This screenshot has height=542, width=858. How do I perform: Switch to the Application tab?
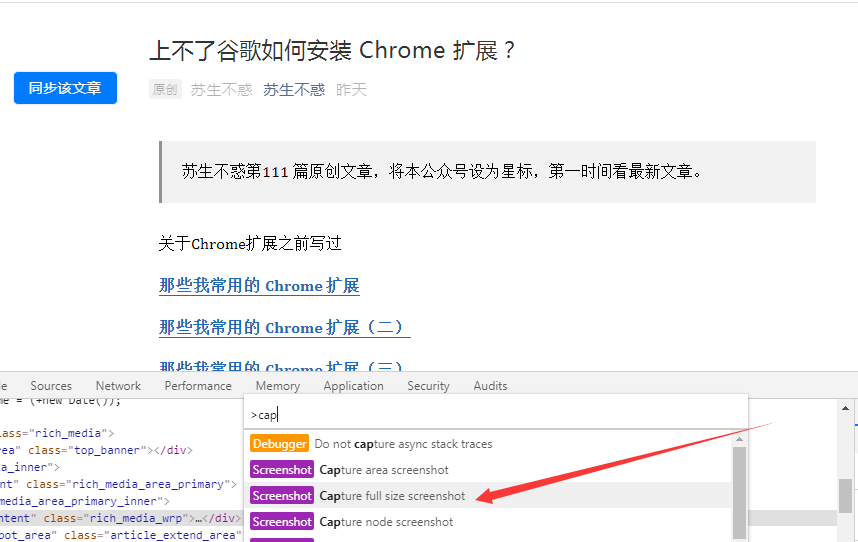pyautogui.click(x=353, y=386)
